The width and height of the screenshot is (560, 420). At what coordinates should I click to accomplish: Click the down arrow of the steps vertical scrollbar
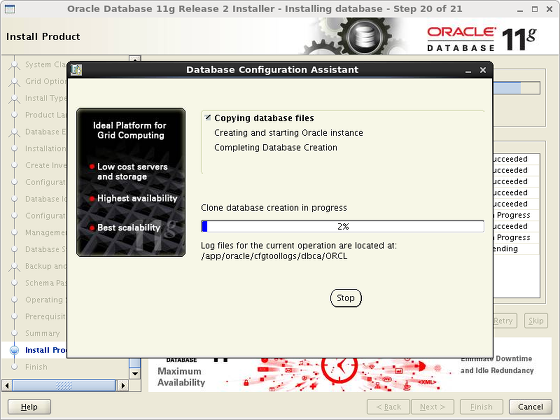135,374
